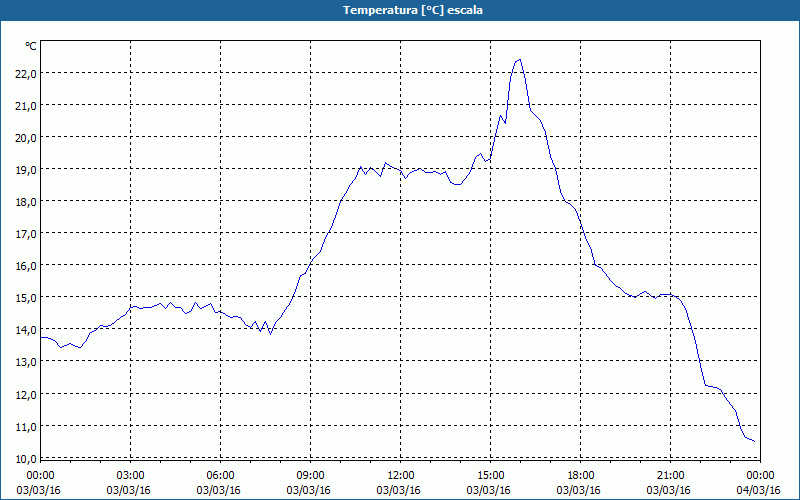Viewport: 800px width, 500px height.
Task: Select the 13,0 temperature label
Action: tap(27, 362)
